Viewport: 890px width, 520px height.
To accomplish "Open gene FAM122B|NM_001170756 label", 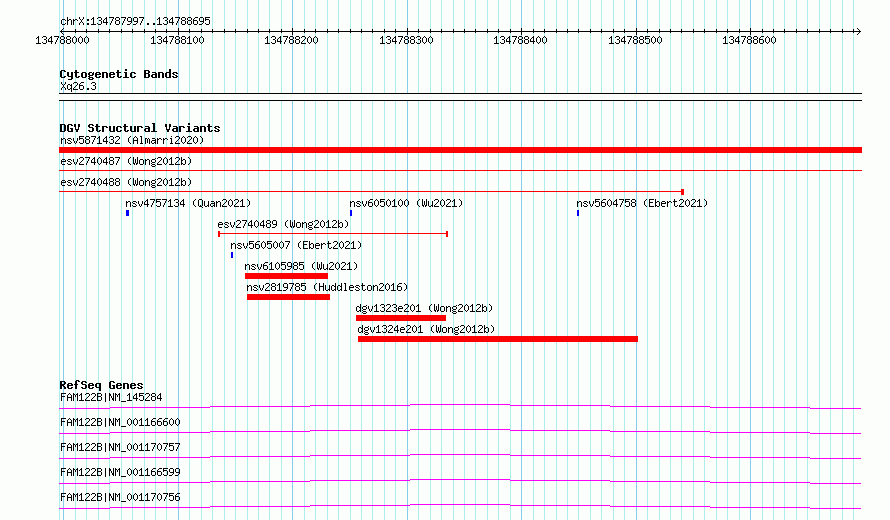I will [120, 497].
